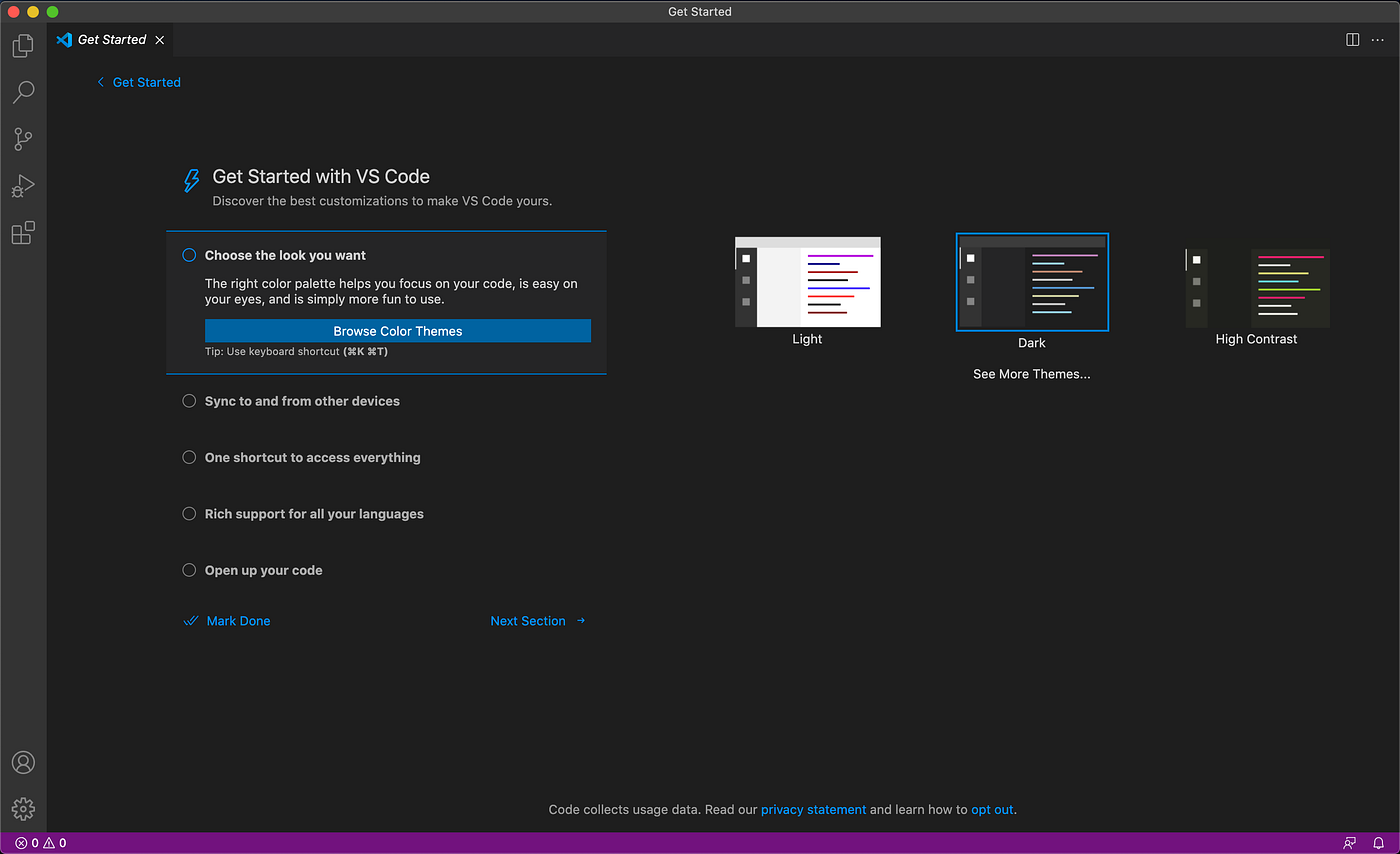Open the See More Themes link
Viewport: 1400px width, 854px height.
click(x=1031, y=373)
